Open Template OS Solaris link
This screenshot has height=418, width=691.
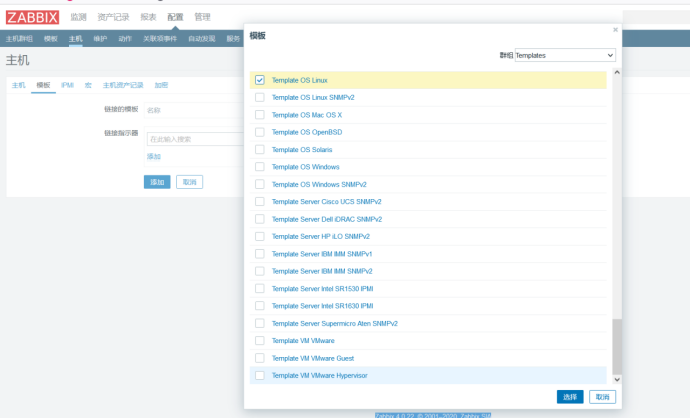[x=302, y=150]
